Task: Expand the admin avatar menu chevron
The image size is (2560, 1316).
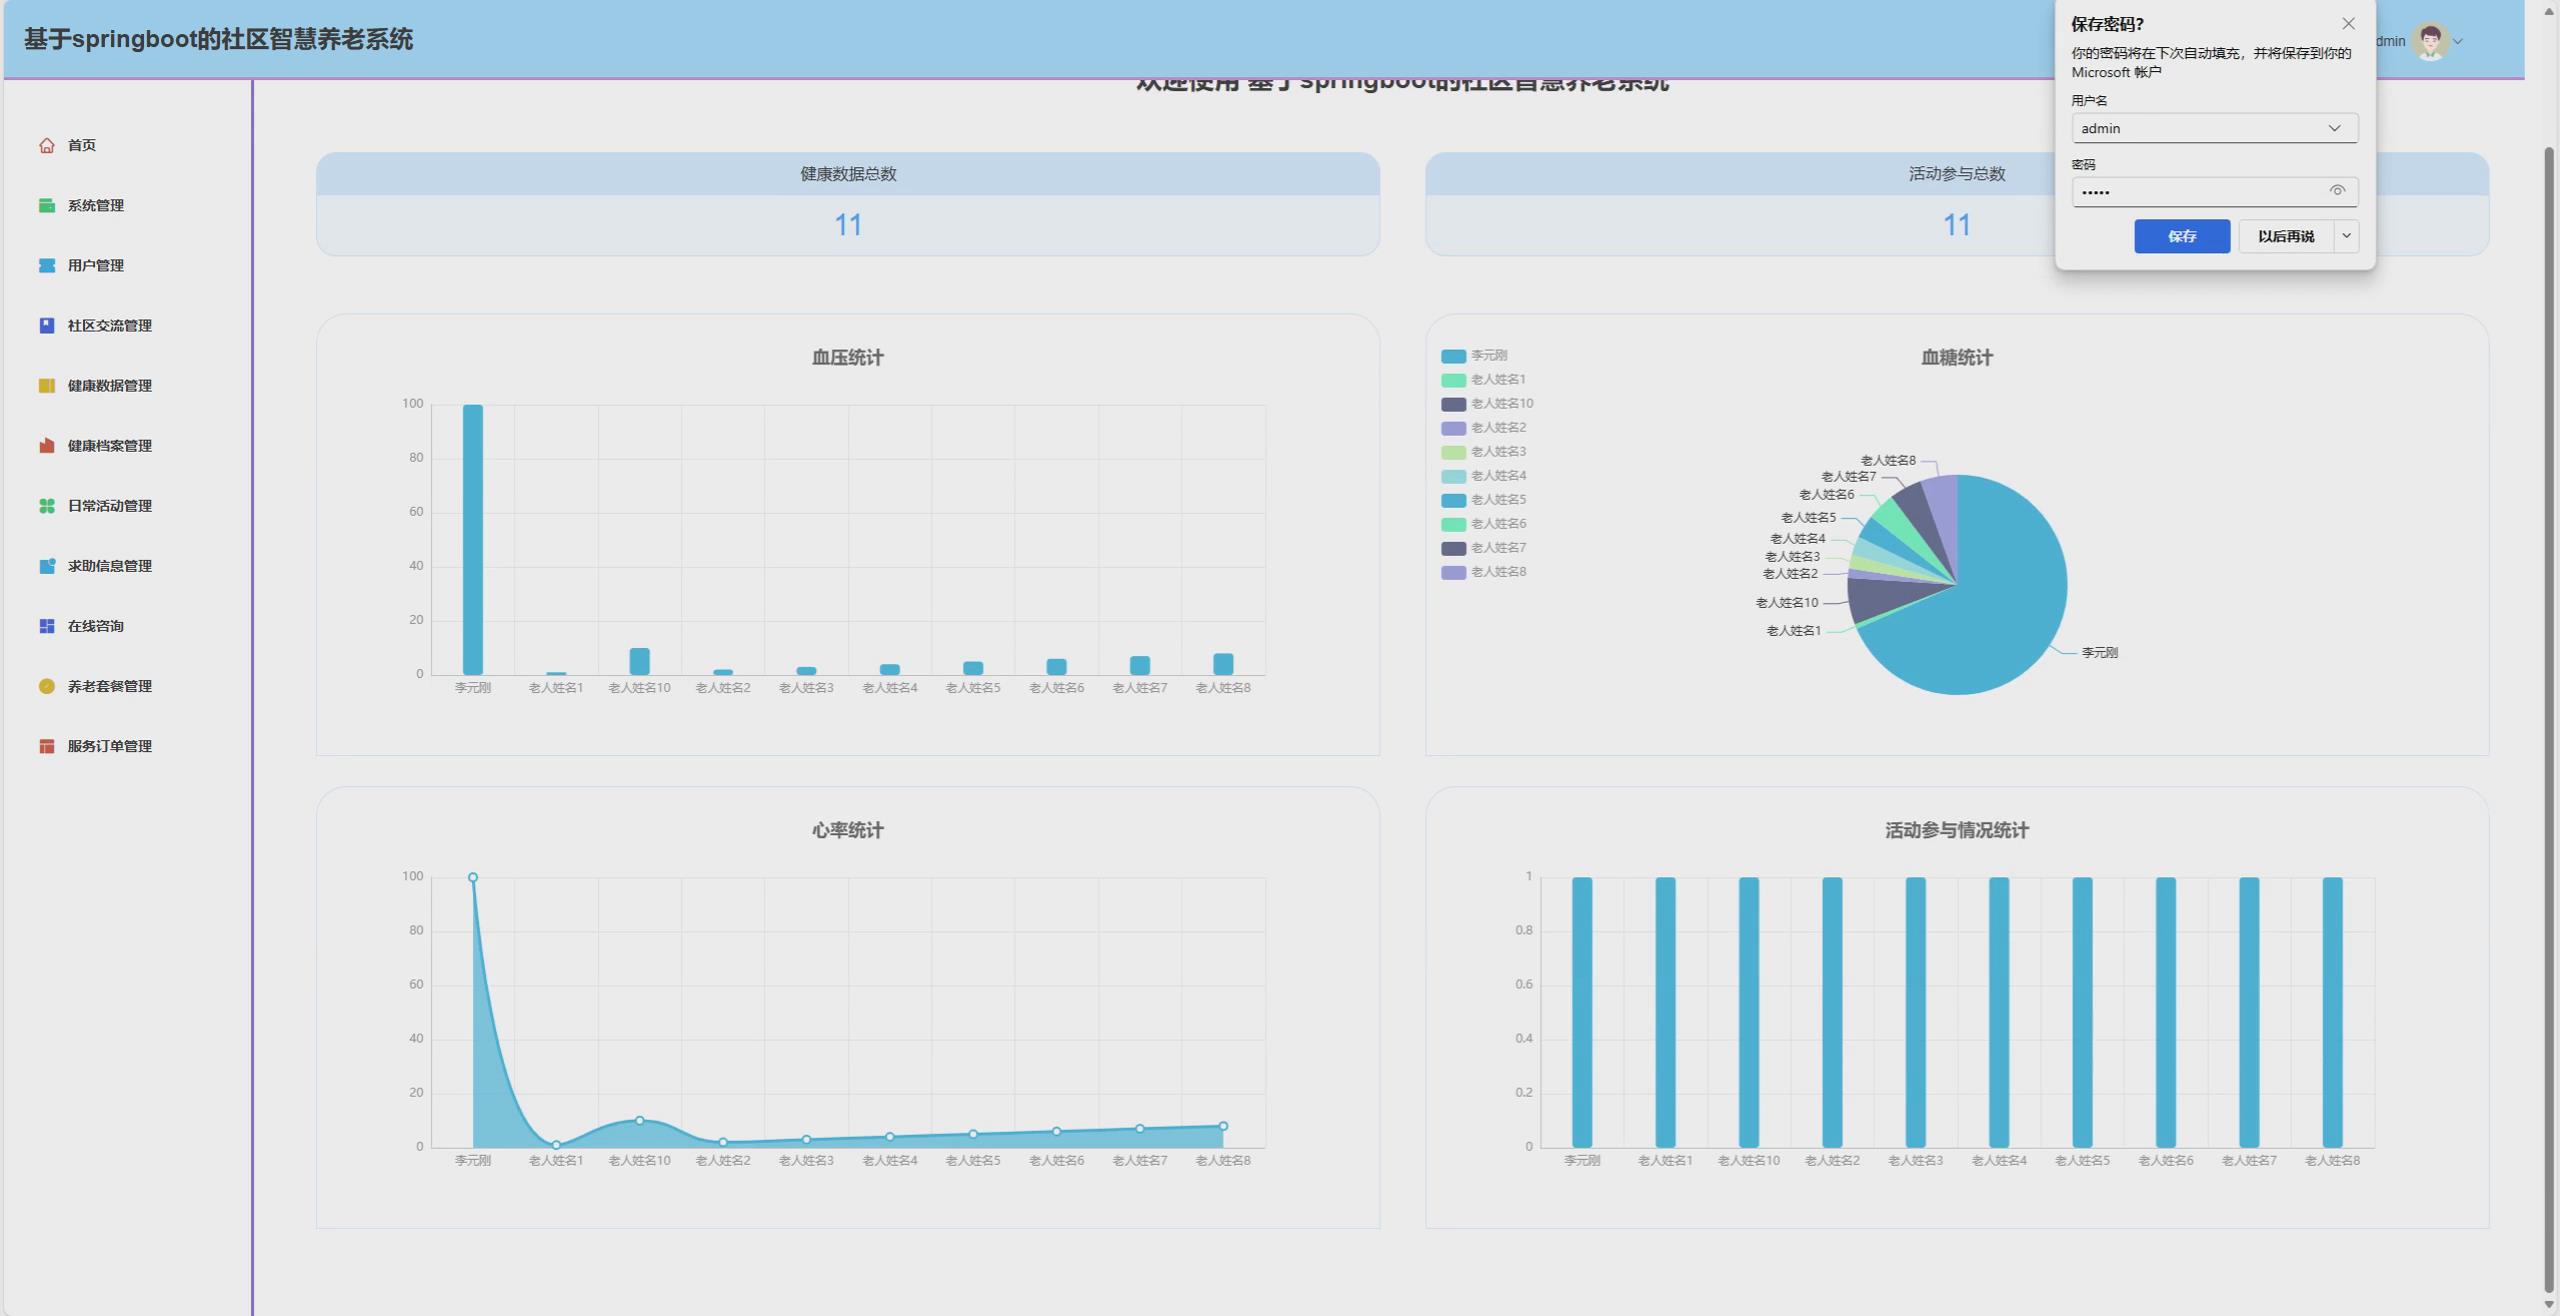Action: 2458,42
